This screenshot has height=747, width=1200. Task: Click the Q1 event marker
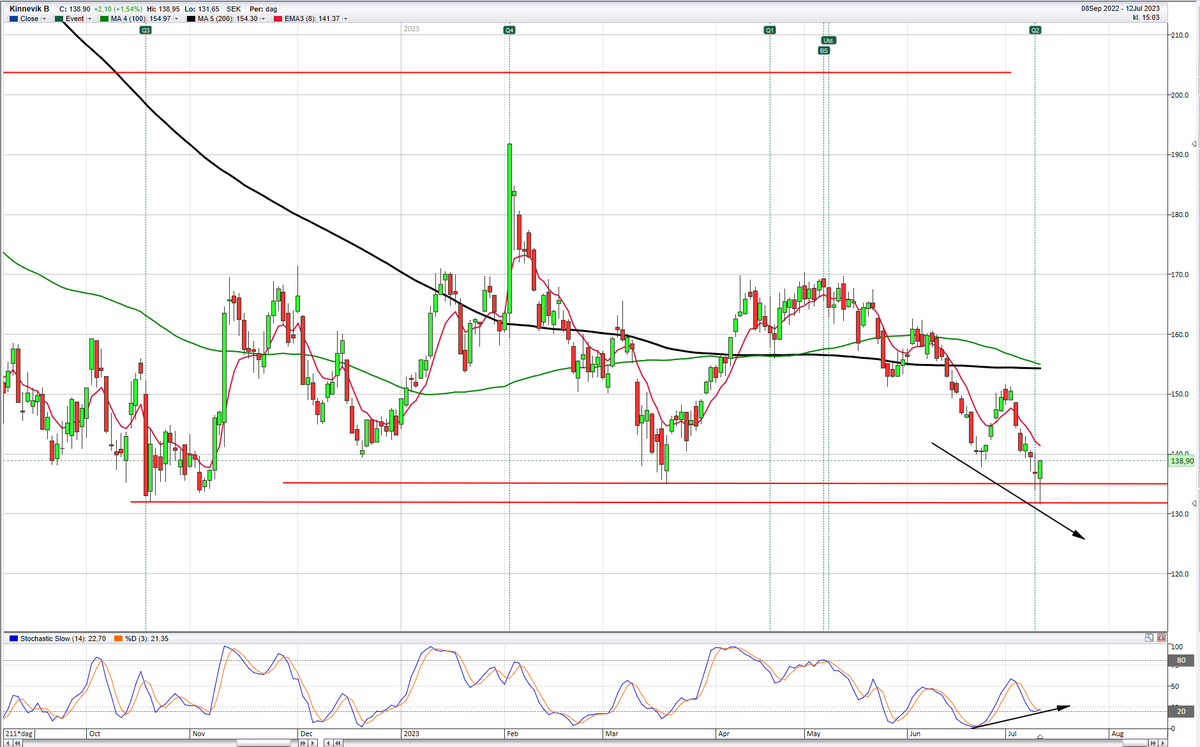point(770,31)
